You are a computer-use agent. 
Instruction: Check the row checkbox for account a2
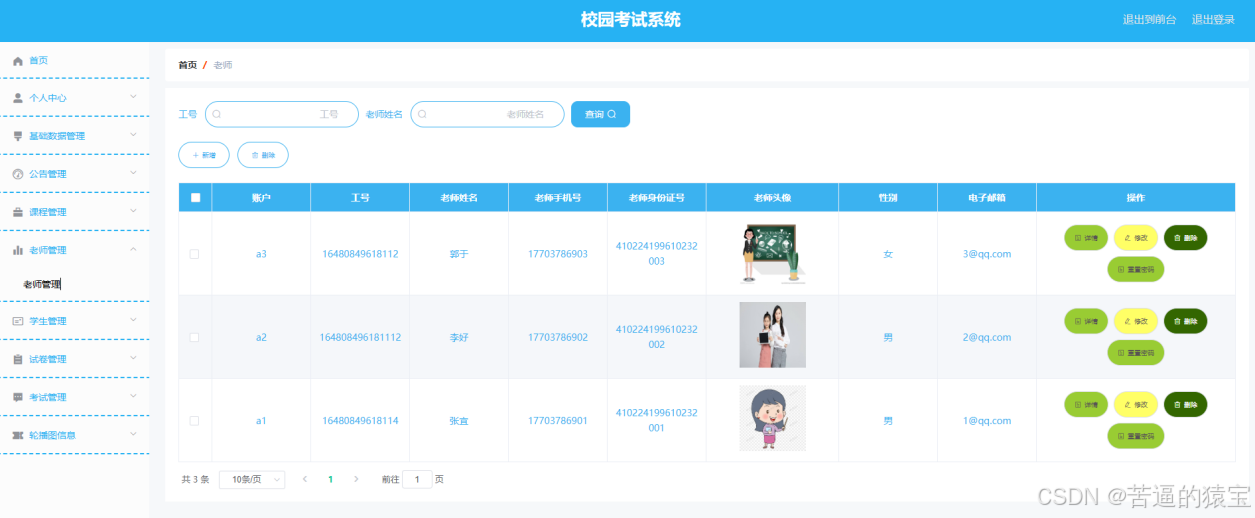coord(194,337)
